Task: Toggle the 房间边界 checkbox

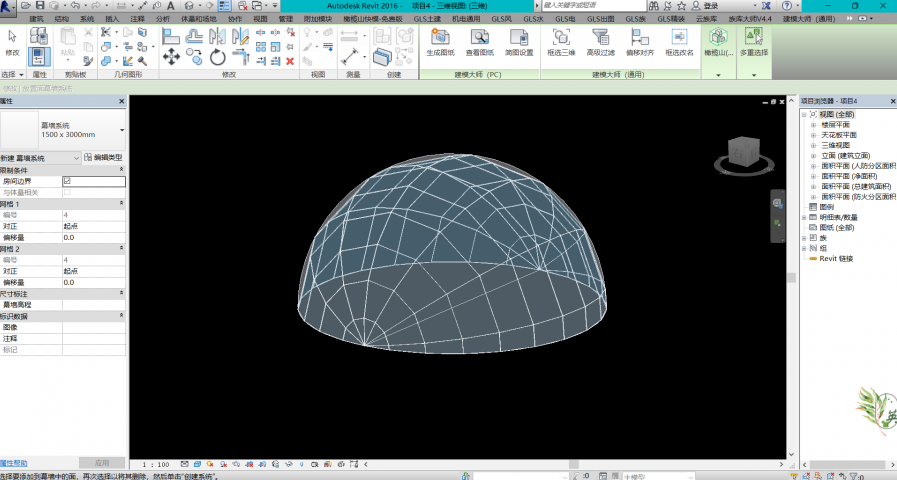Action: click(67, 181)
